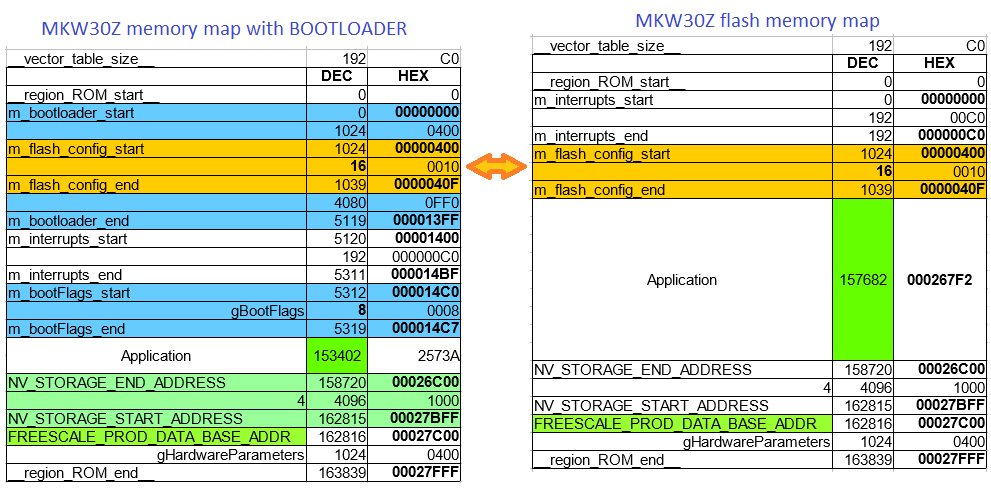Image resolution: width=991 pixels, height=488 pixels.
Task: Click m_flash_config_end in flash memory map
Action: coord(600,190)
